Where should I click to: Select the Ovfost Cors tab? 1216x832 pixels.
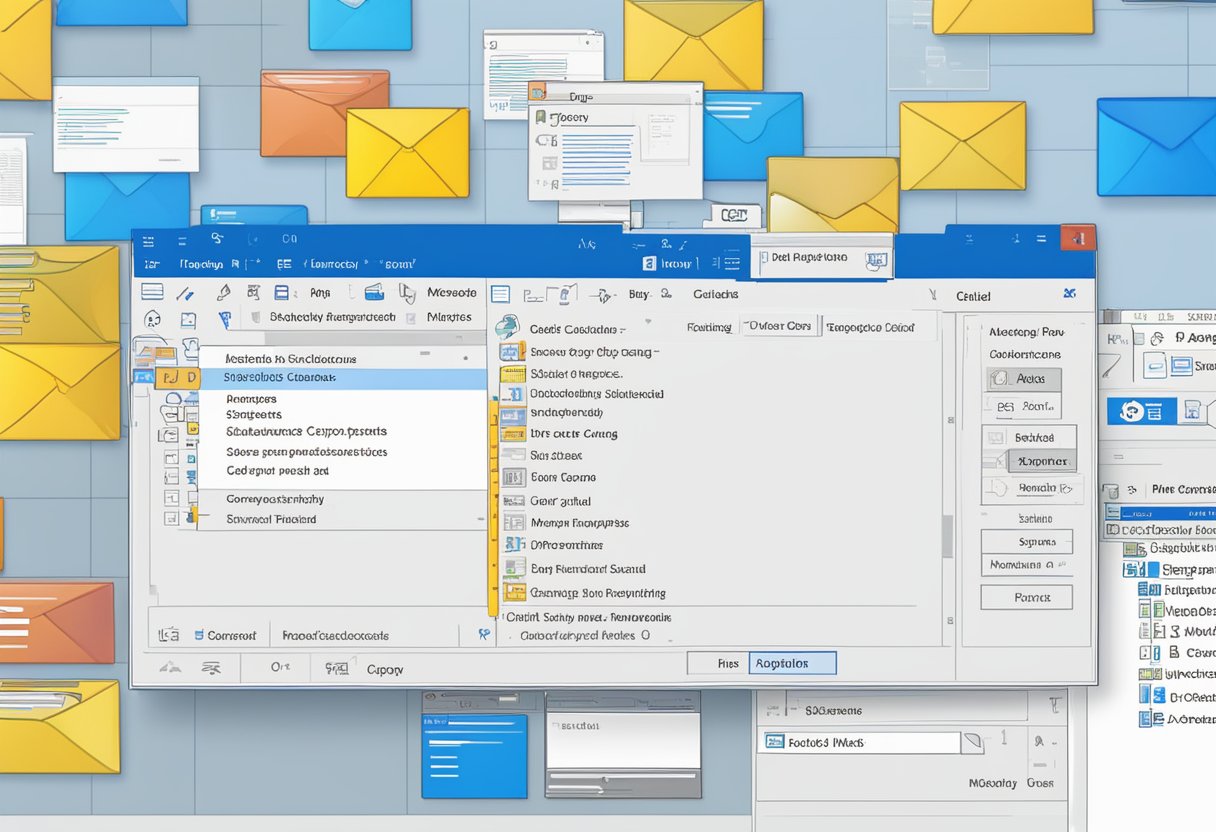tap(779, 327)
